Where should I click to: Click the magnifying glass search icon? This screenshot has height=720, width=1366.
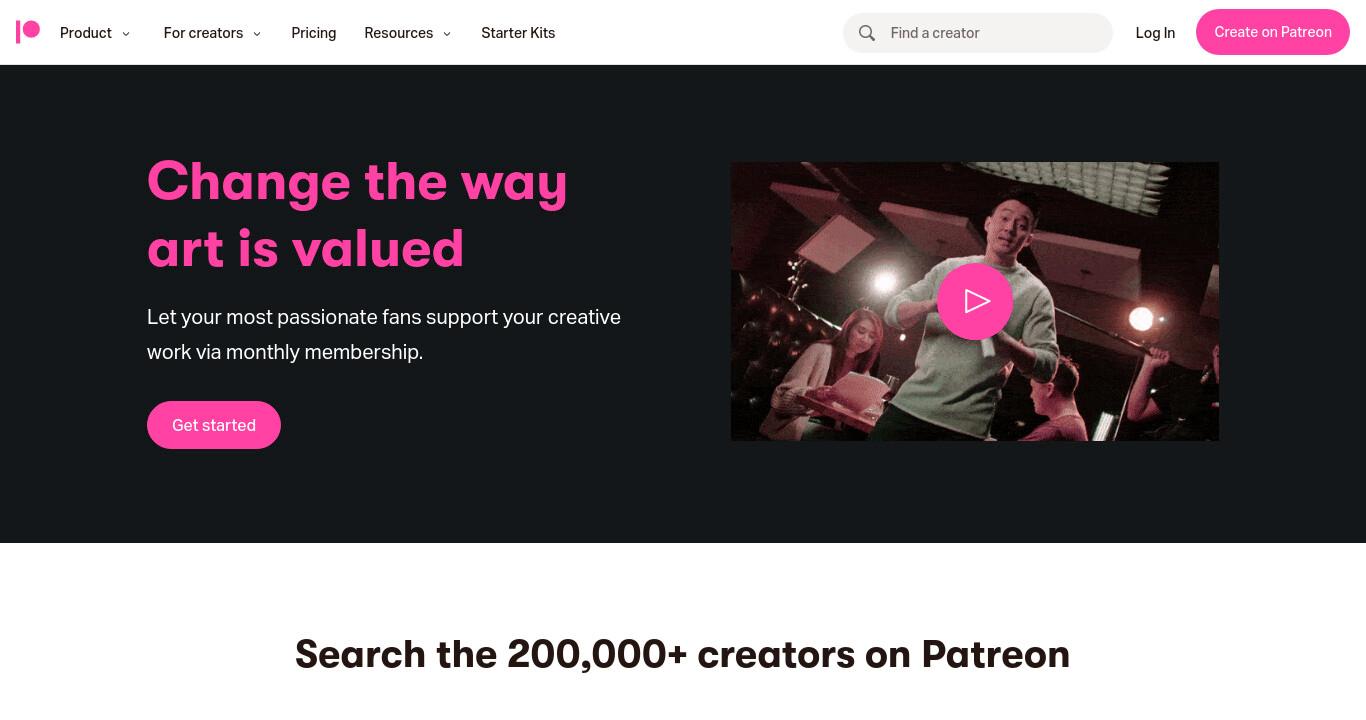[867, 33]
